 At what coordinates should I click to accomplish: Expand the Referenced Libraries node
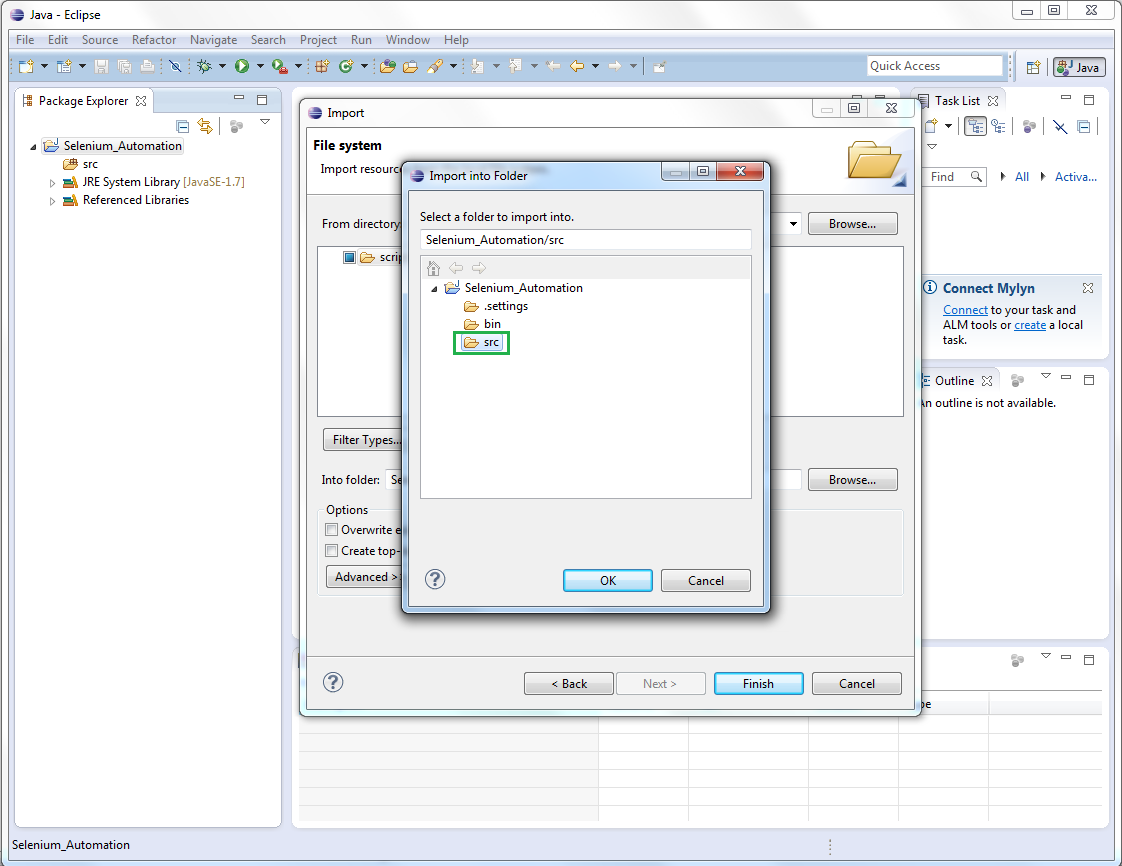[52, 201]
